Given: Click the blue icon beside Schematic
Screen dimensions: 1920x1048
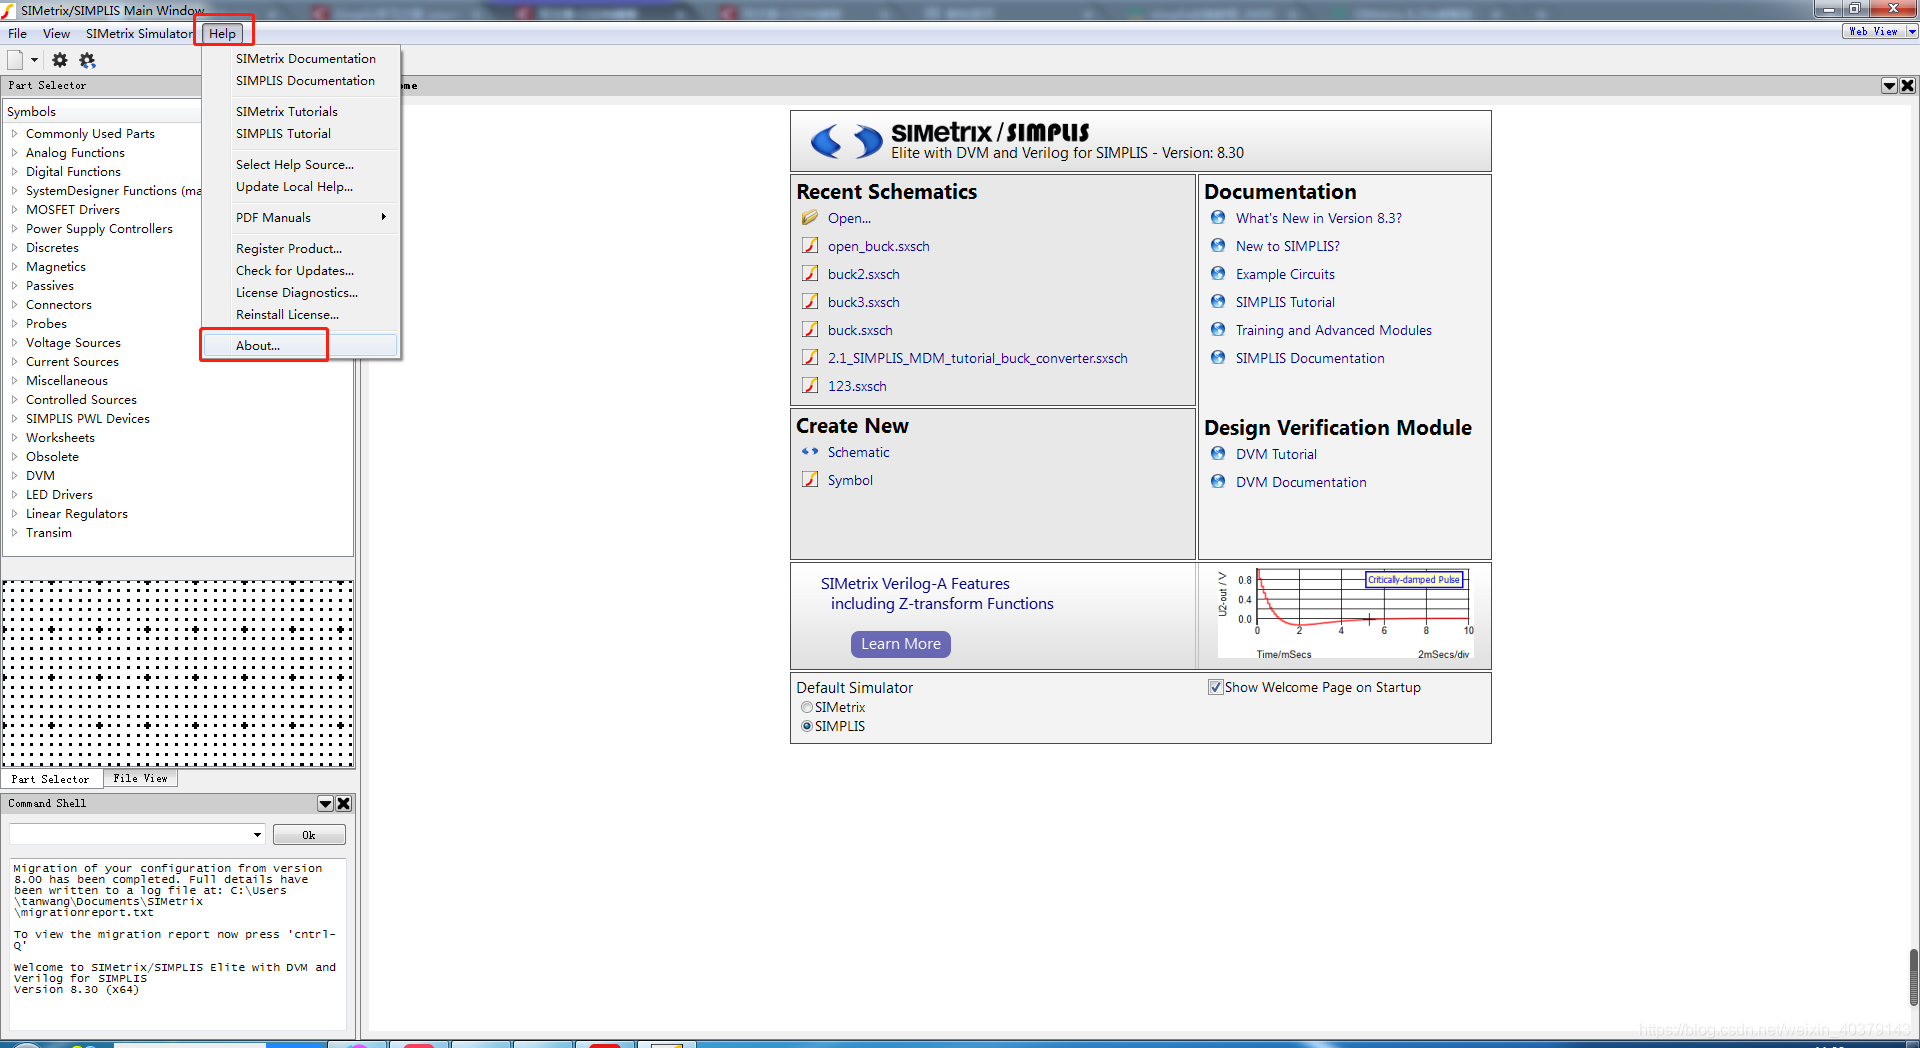Looking at the screenshot, I should (x=810, y=452).
